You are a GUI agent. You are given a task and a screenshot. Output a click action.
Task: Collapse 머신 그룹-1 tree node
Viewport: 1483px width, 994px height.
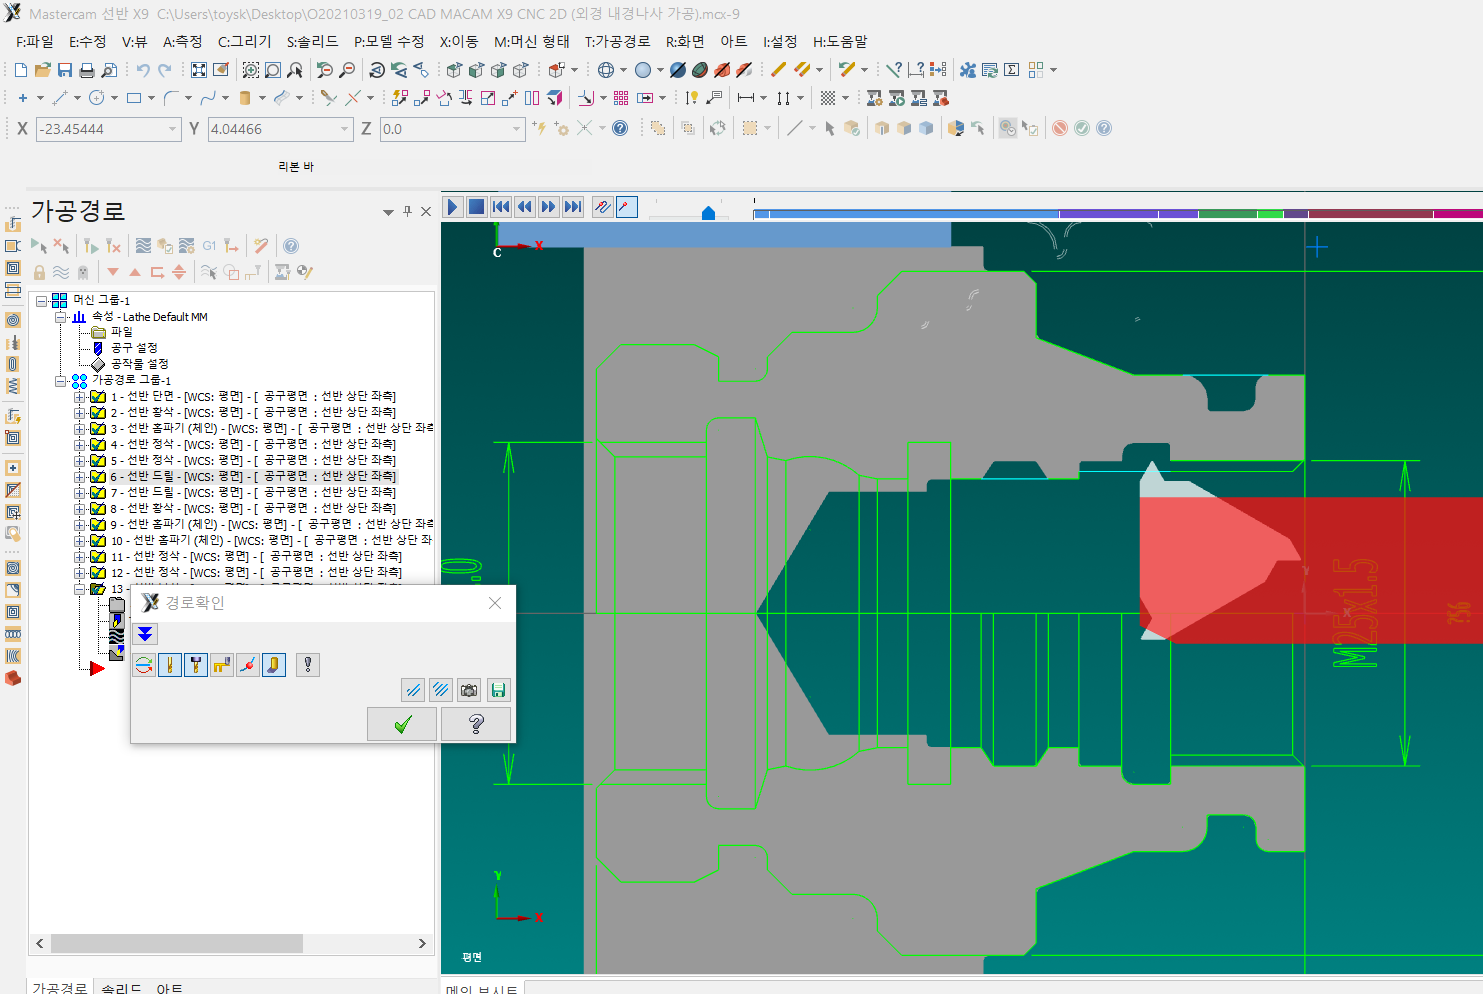[42, 300]
